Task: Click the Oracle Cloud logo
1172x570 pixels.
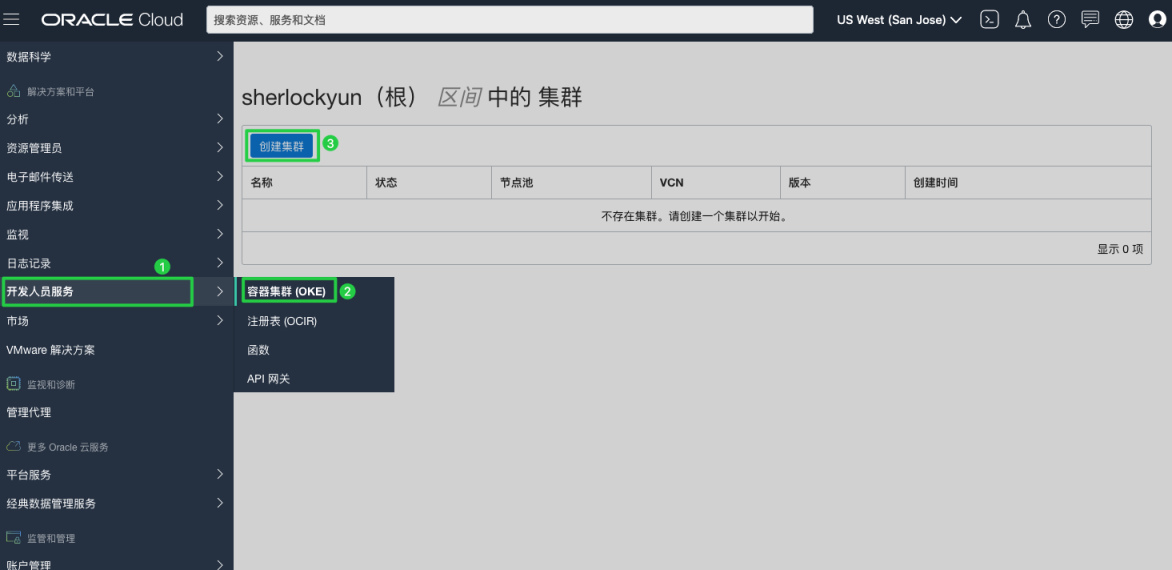Action: [x=112, y=20]
